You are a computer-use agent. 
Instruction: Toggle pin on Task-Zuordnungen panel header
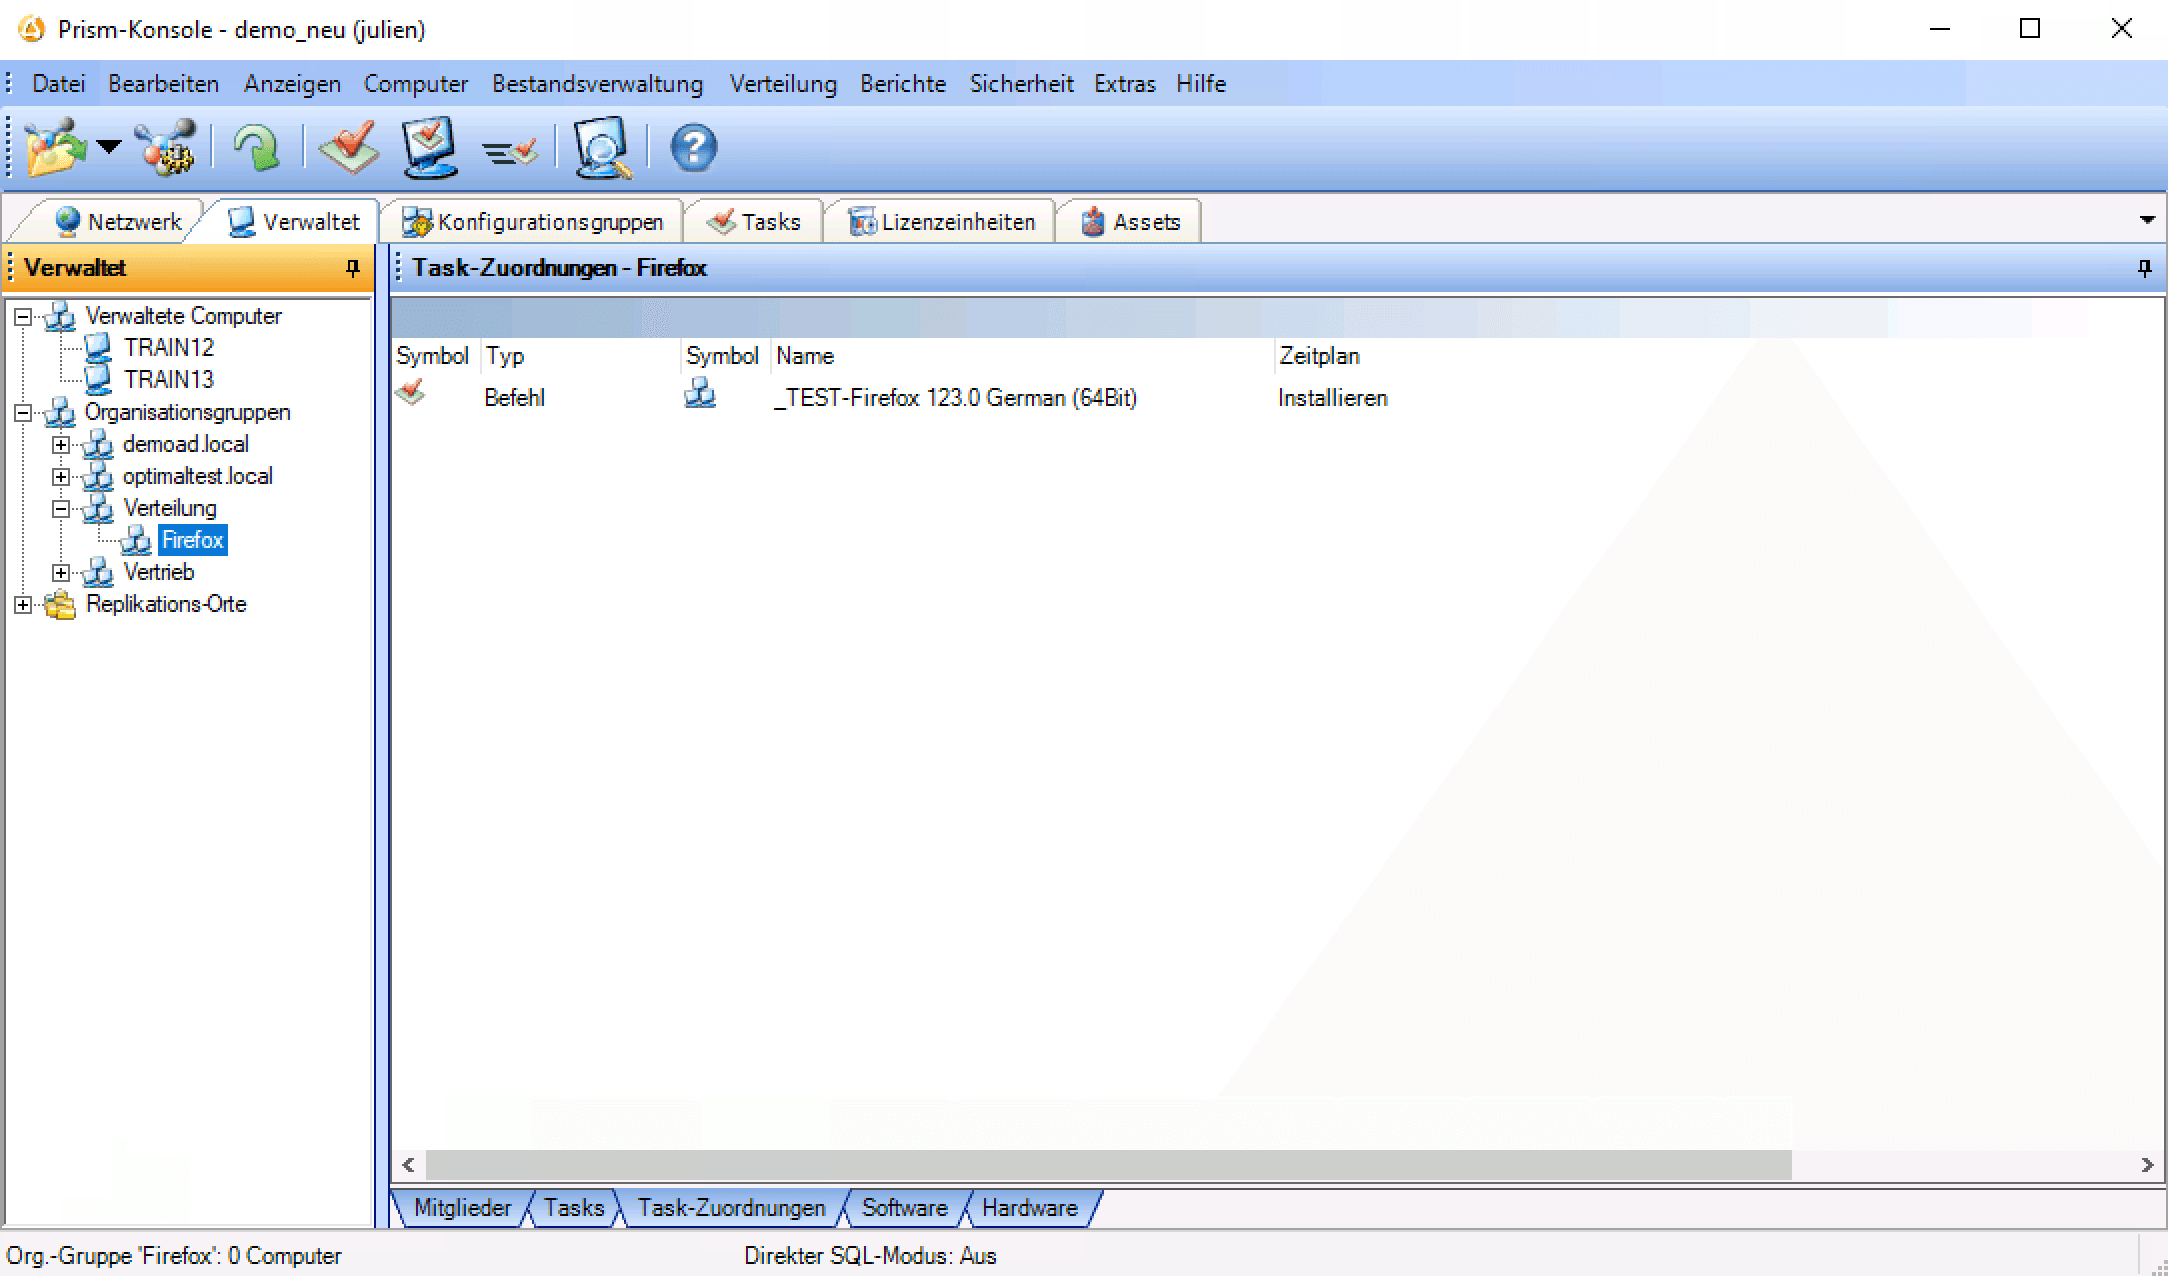click(2144, 268)
